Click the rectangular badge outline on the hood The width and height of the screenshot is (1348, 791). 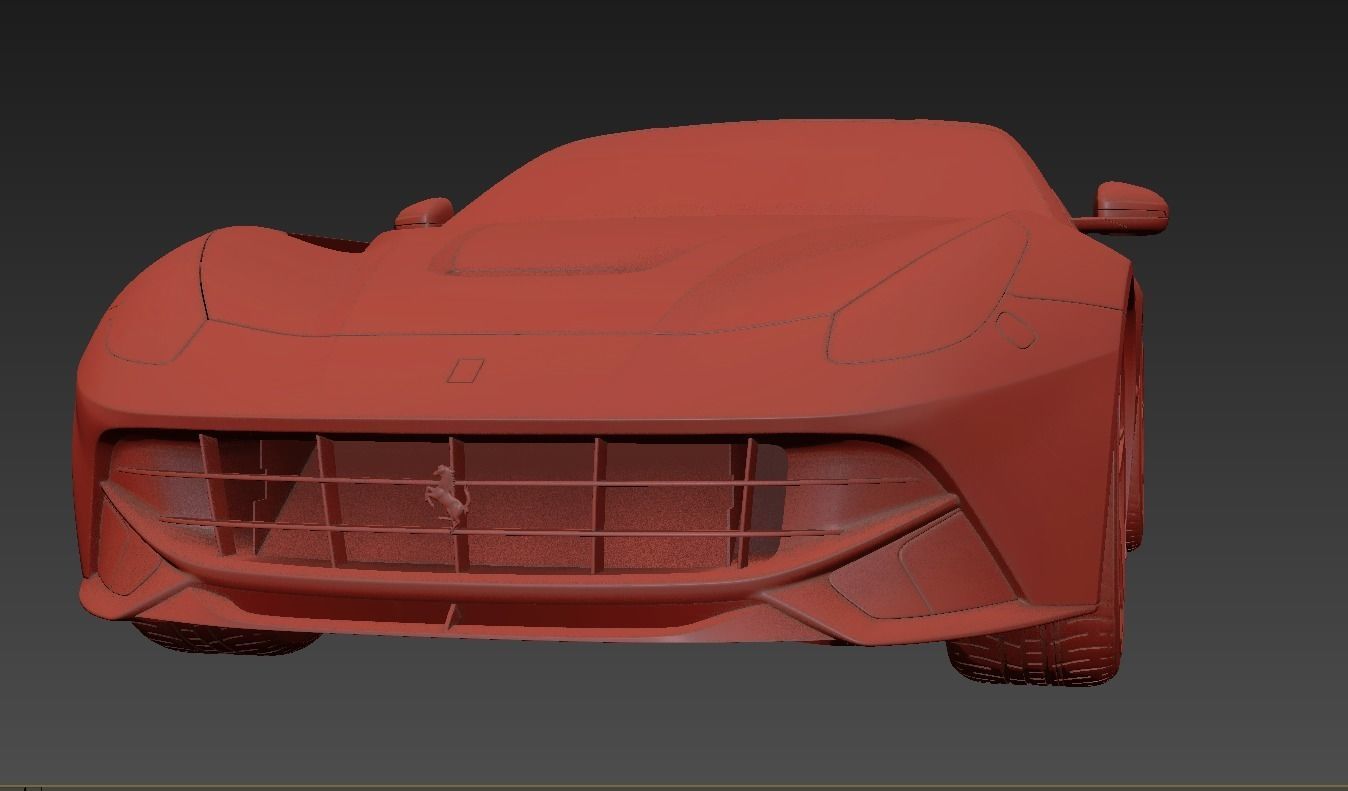[464, 370]
